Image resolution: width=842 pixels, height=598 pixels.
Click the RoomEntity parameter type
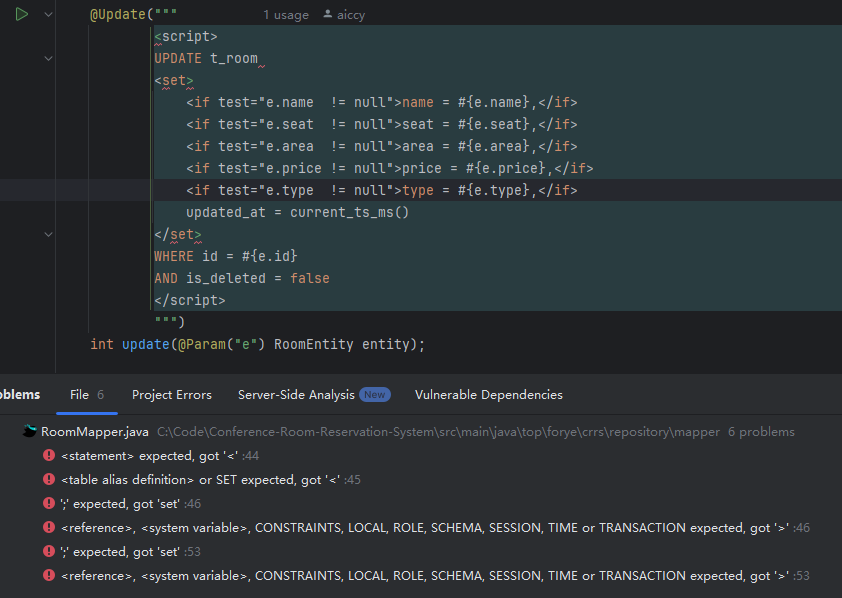pos(314,344)
